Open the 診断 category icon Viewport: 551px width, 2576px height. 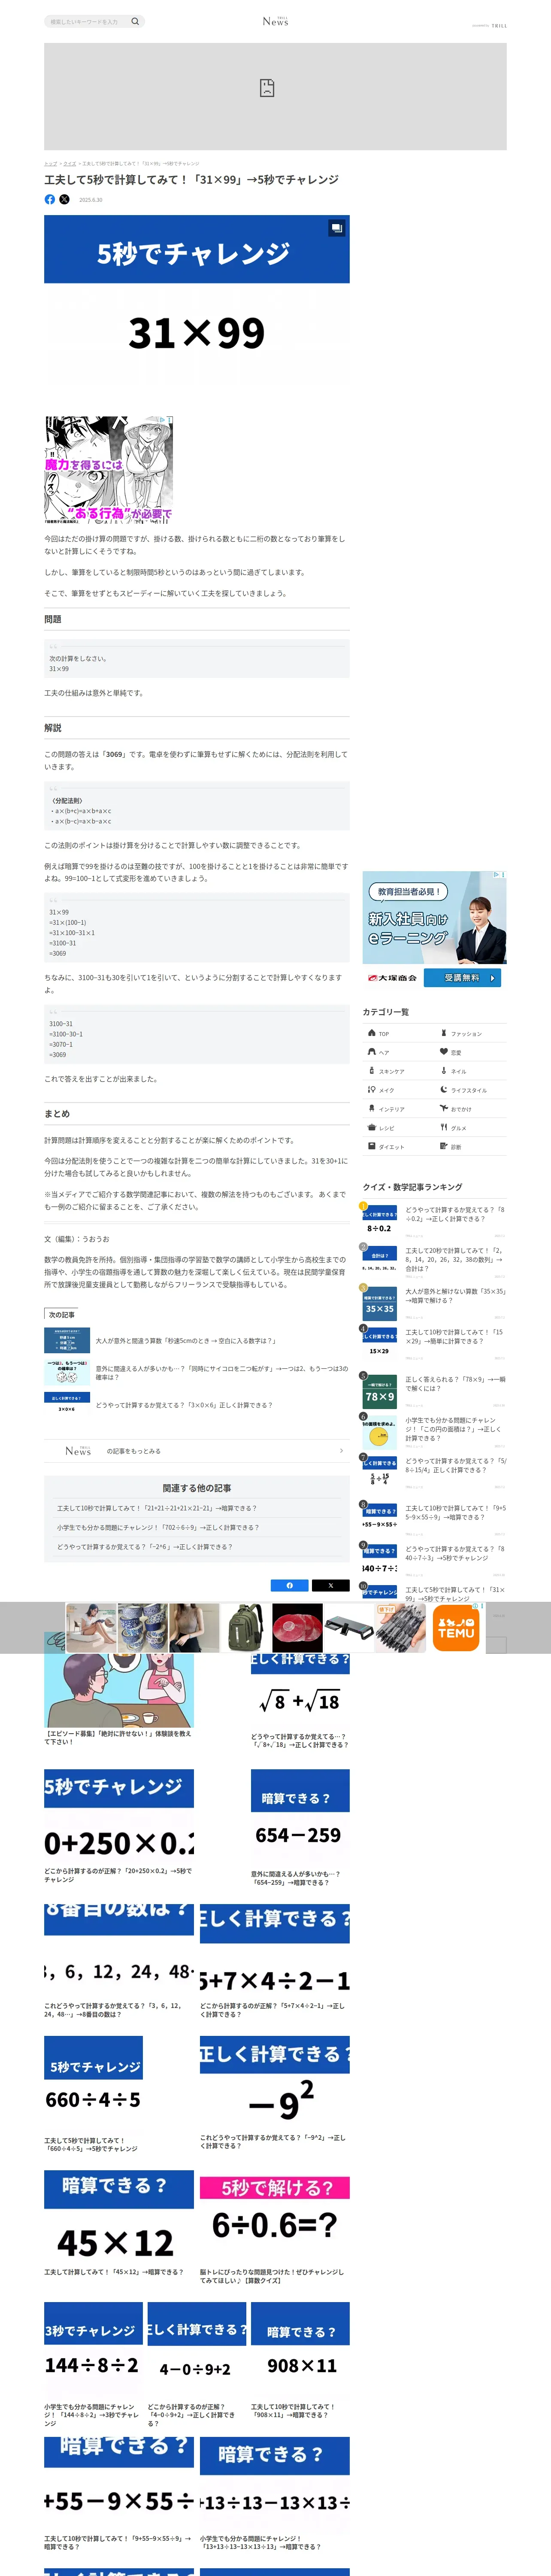[444, 1146]
